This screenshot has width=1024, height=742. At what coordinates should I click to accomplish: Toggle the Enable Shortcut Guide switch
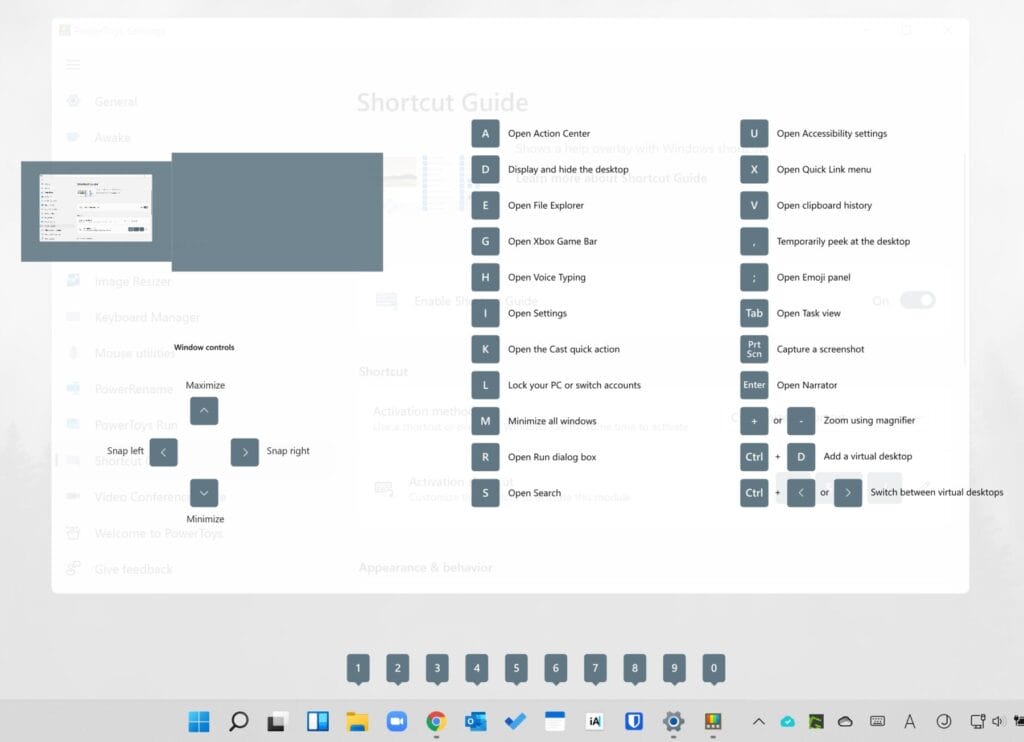pos(918,300)
